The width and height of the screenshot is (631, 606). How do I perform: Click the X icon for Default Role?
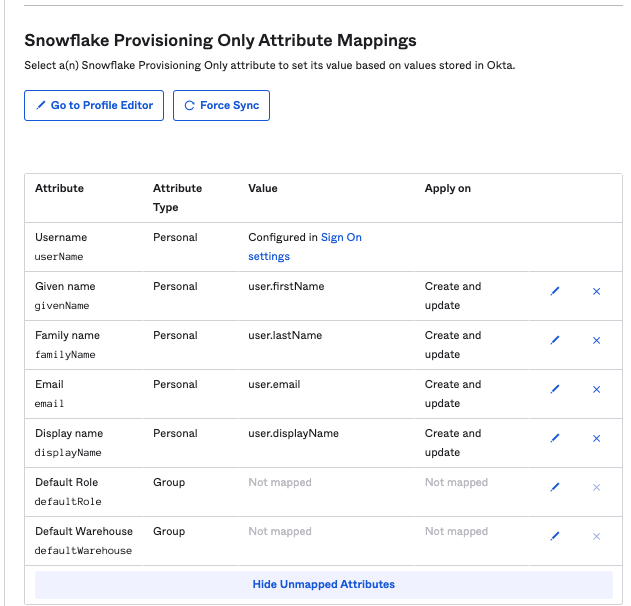pos(597,487)
